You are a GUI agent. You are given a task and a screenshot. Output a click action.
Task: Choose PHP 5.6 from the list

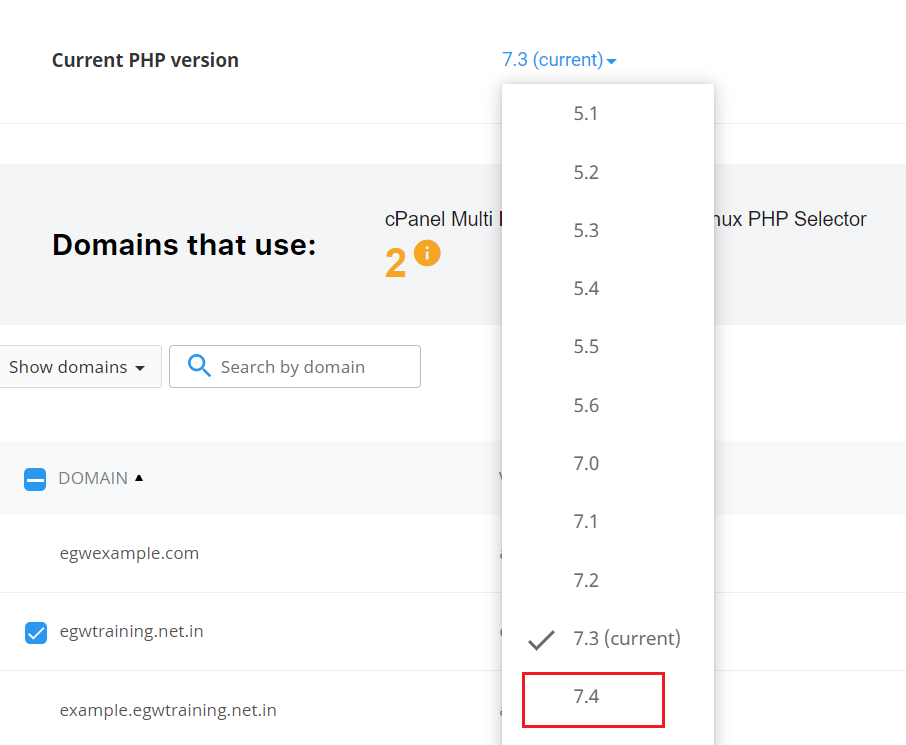587,405
